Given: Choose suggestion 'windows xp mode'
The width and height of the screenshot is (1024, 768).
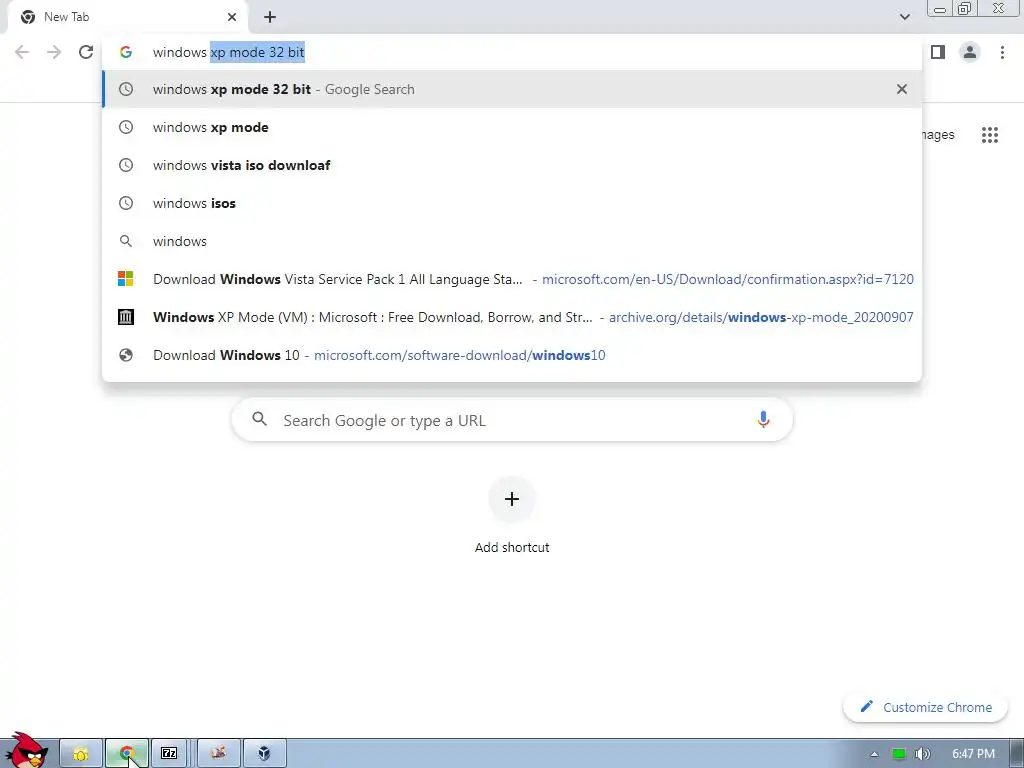Looking at the screenshot, I should 512,127.
